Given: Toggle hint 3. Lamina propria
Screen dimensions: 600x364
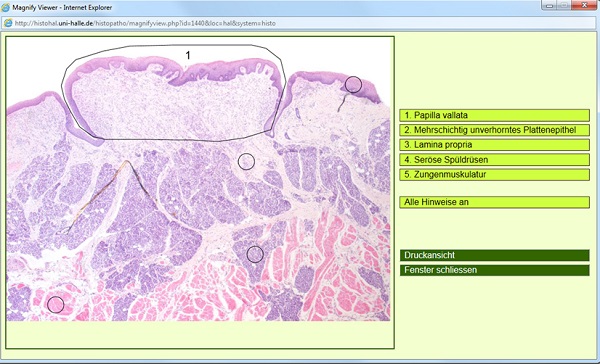Looking at the screenshot, I should [494, 145].
